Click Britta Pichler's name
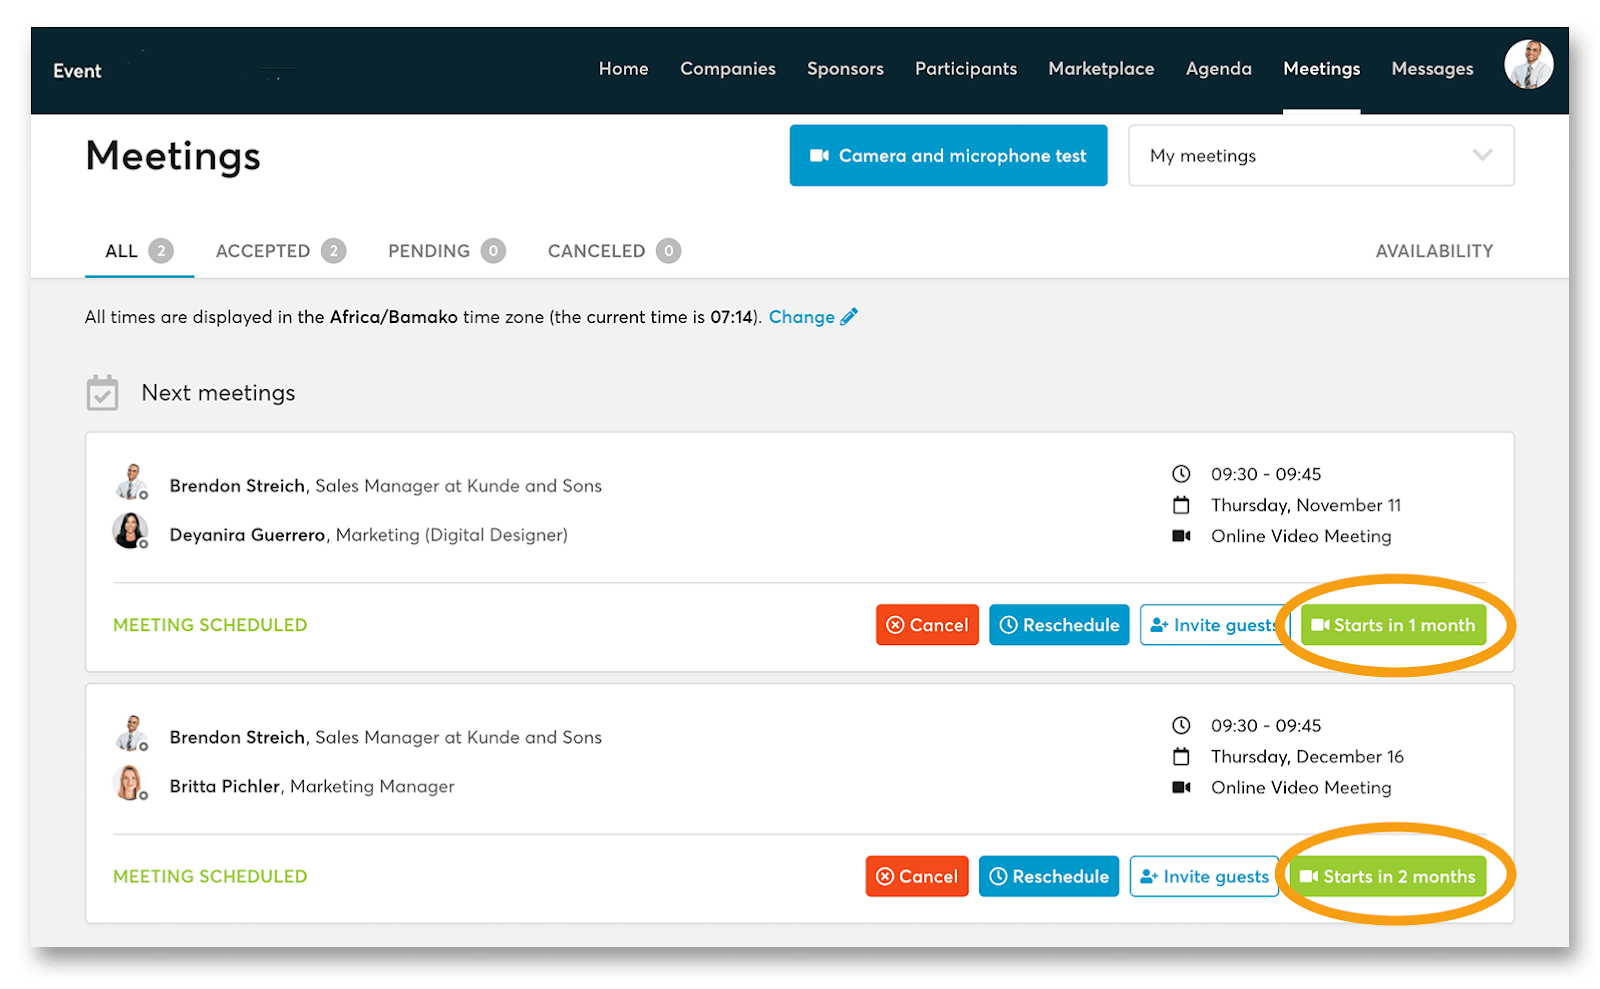The height and width of the screenshot is (989, 1600). pos(224,786)
